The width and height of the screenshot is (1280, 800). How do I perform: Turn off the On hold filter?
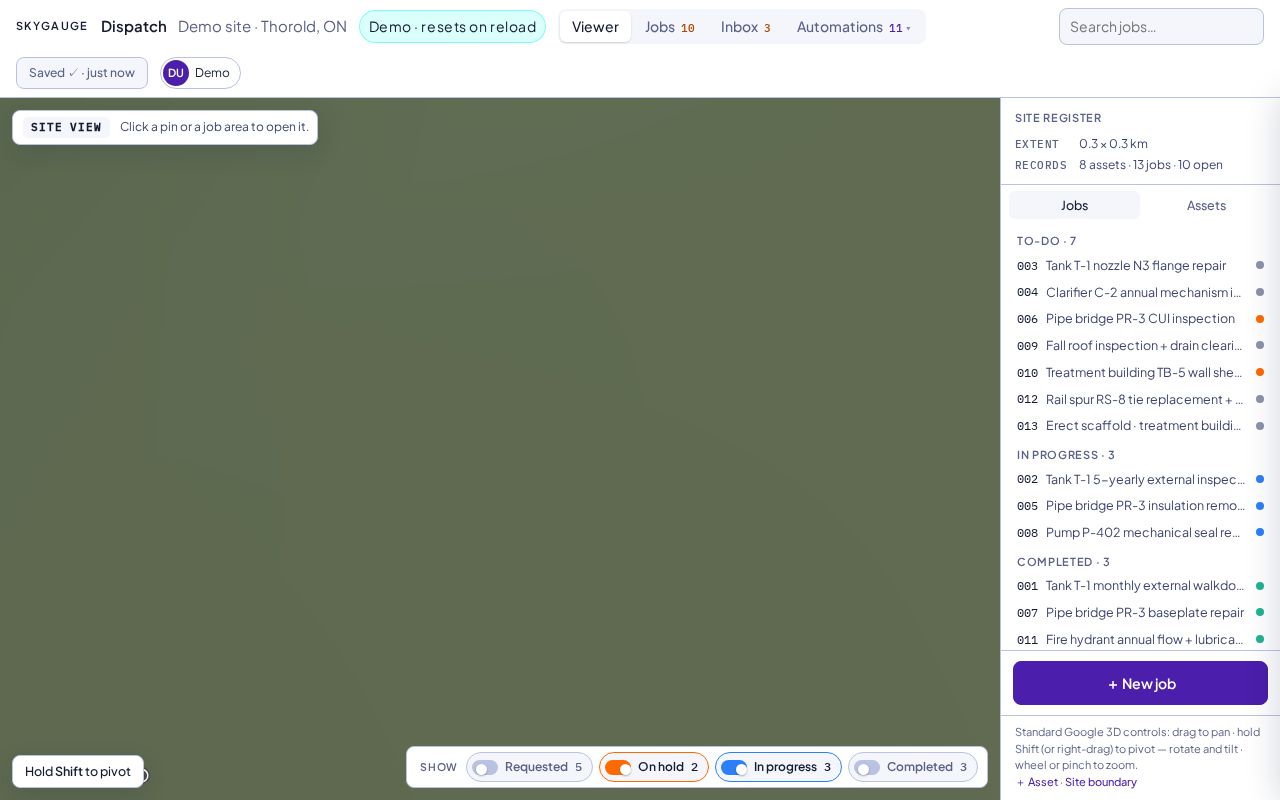pyautogui.click(x=654, y=767)
